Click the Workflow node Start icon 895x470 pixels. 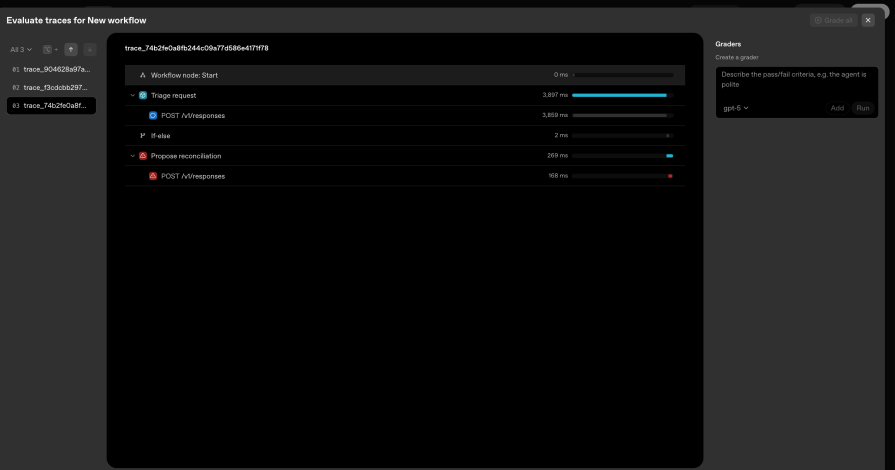point(143,75)
